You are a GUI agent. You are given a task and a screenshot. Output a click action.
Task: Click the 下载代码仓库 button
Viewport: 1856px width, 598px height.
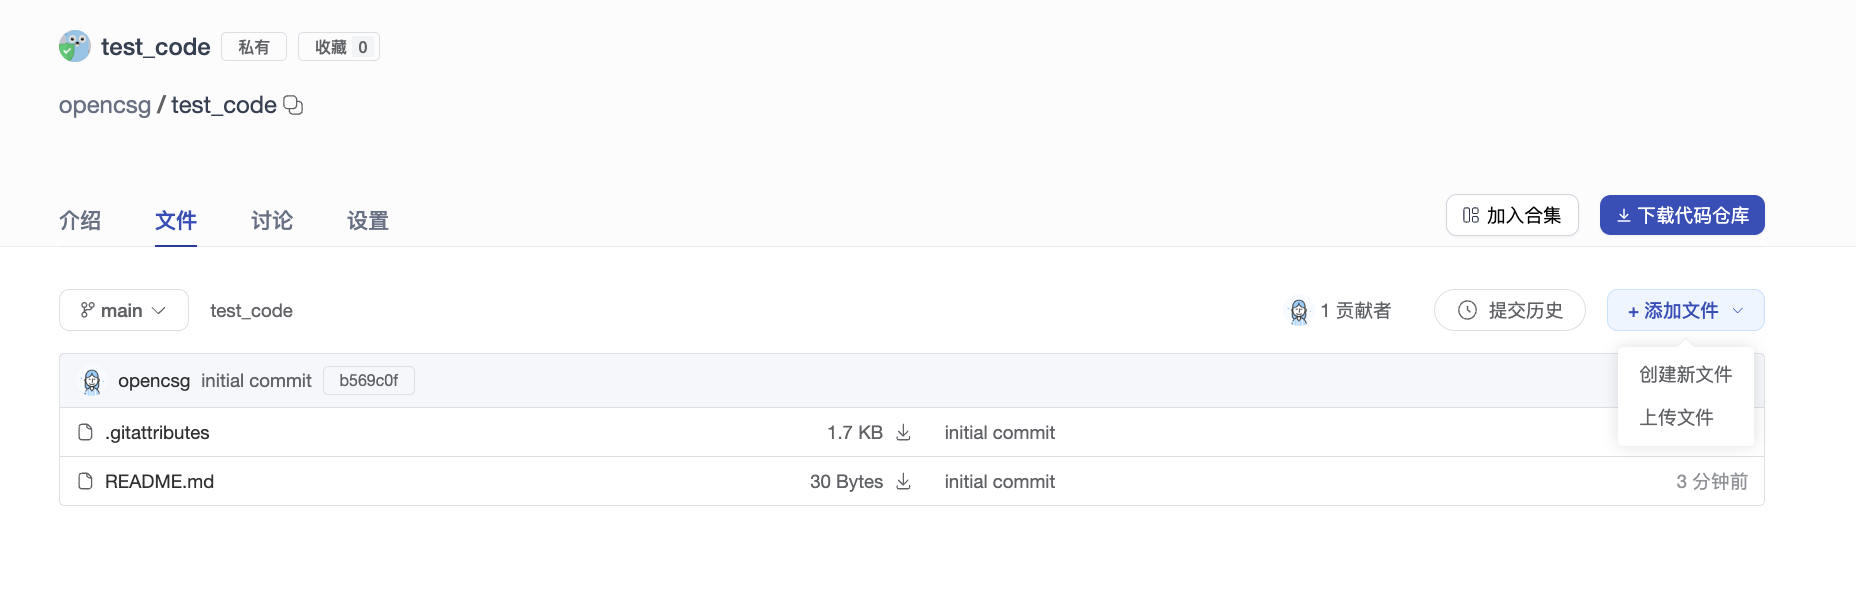coord(1682,215)
